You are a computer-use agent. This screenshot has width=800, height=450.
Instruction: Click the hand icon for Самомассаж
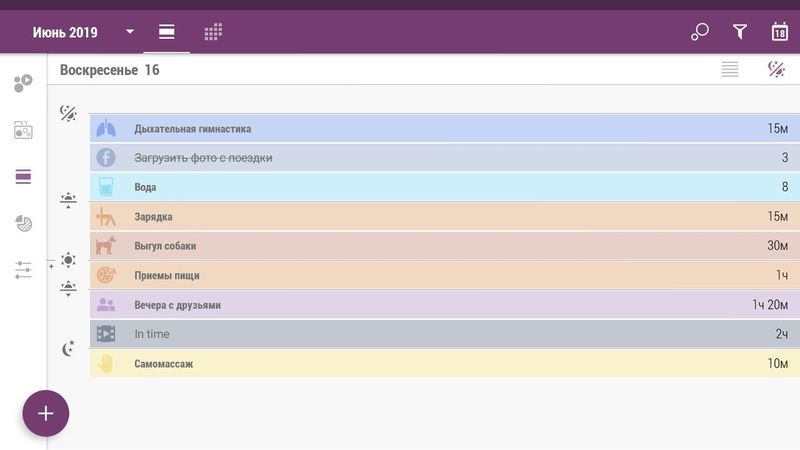106,363
